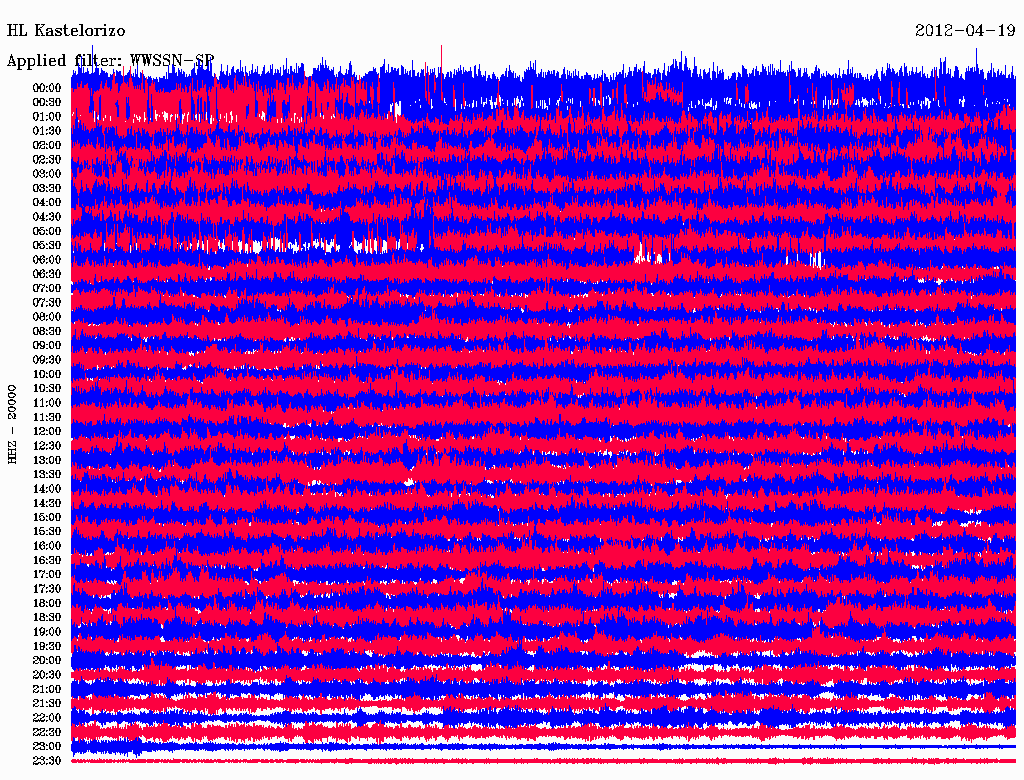Screen dimensions: 1024x780
Task: Click the 2012-04-19 date text
Action: tap(965, 31)
